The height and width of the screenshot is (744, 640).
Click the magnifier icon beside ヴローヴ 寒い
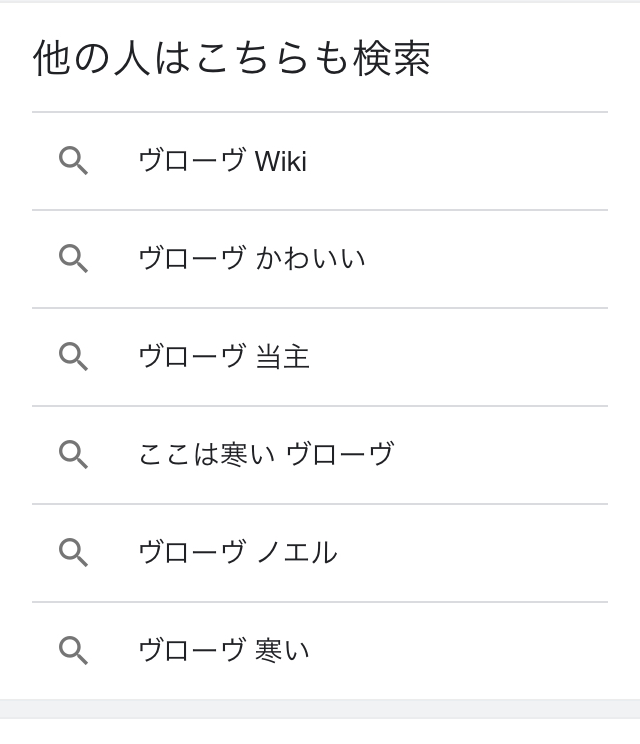(73, 651)
